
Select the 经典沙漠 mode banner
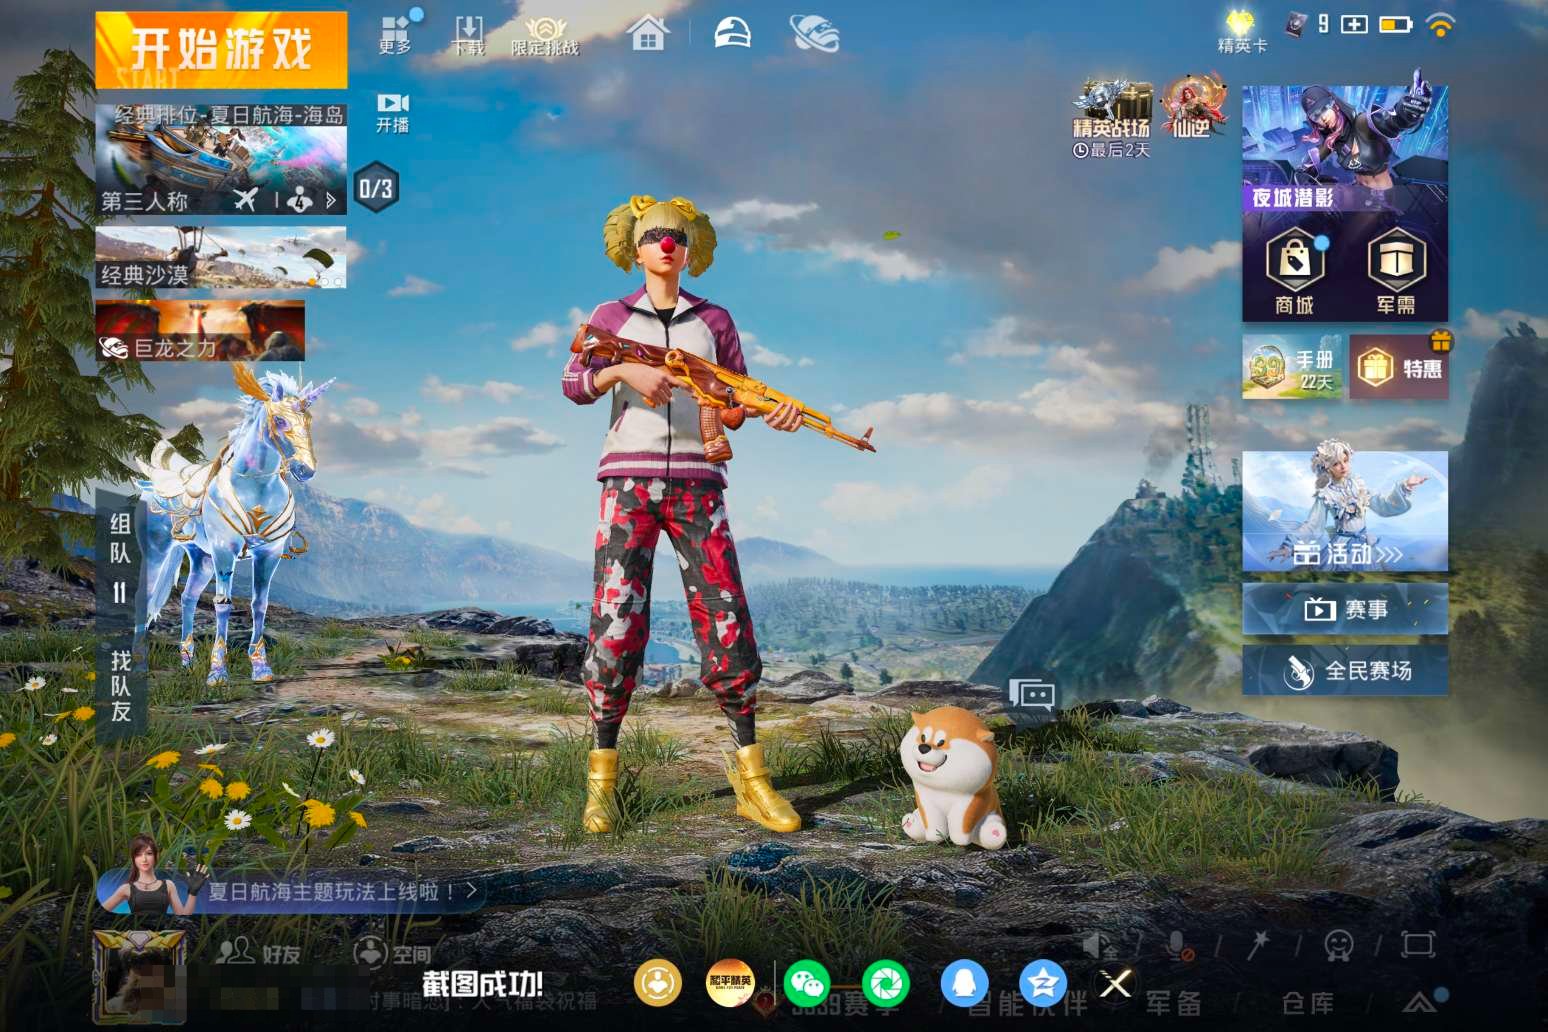coord(221,258)
